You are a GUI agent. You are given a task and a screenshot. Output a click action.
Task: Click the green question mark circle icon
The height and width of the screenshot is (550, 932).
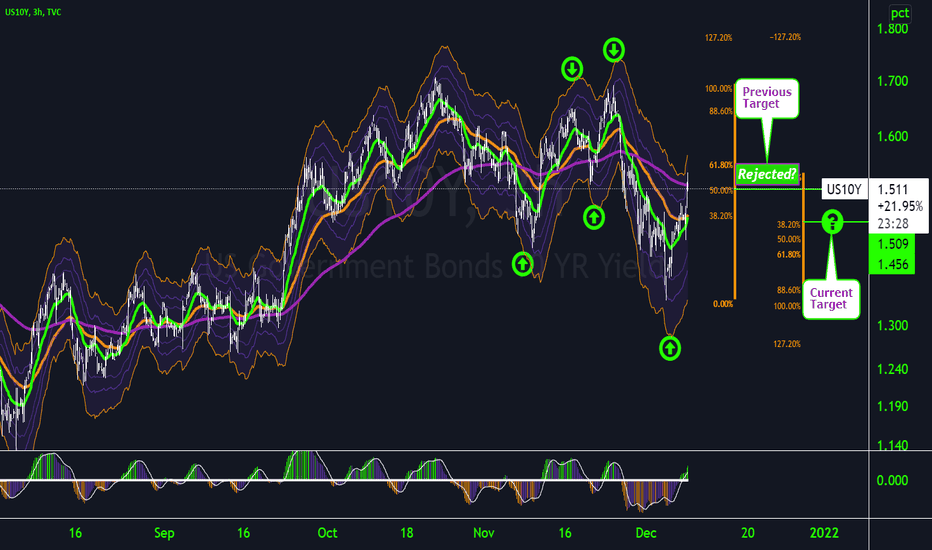tap(832, 222)
